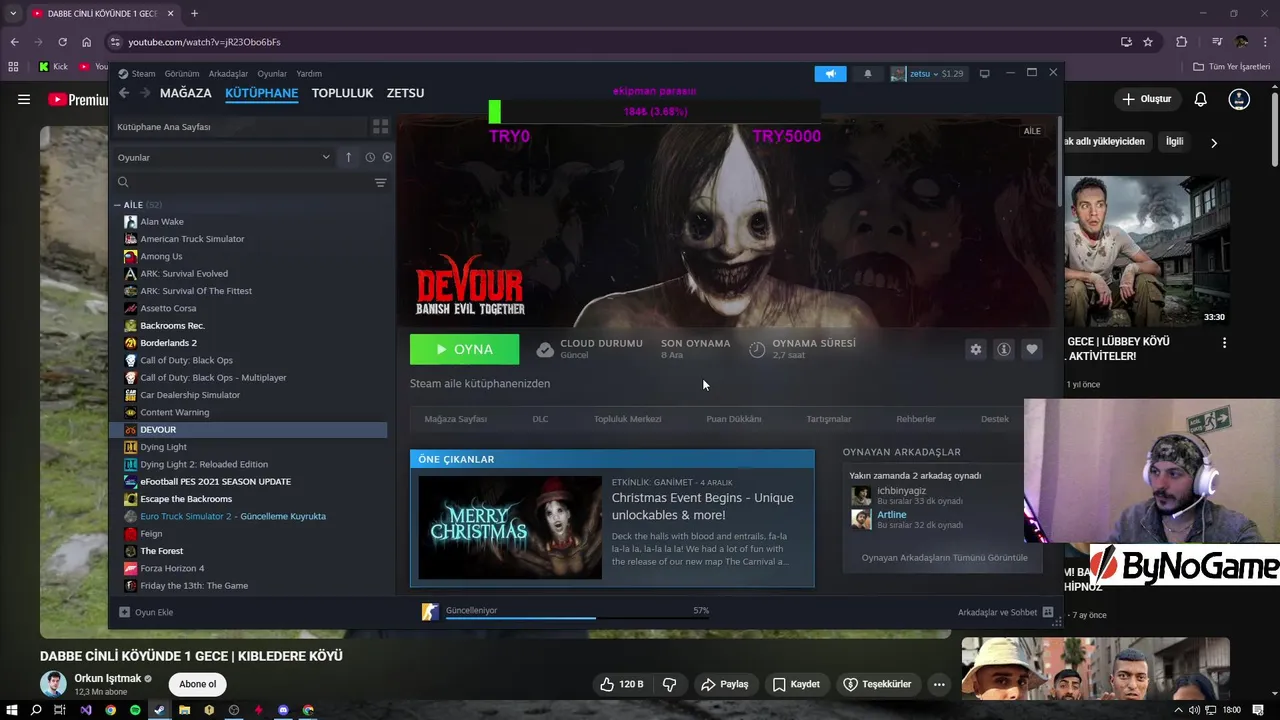Play DEVOUR with OYNA button
Image resolution: width=1280 pixels, height=720 pixels.
point(465,349)
